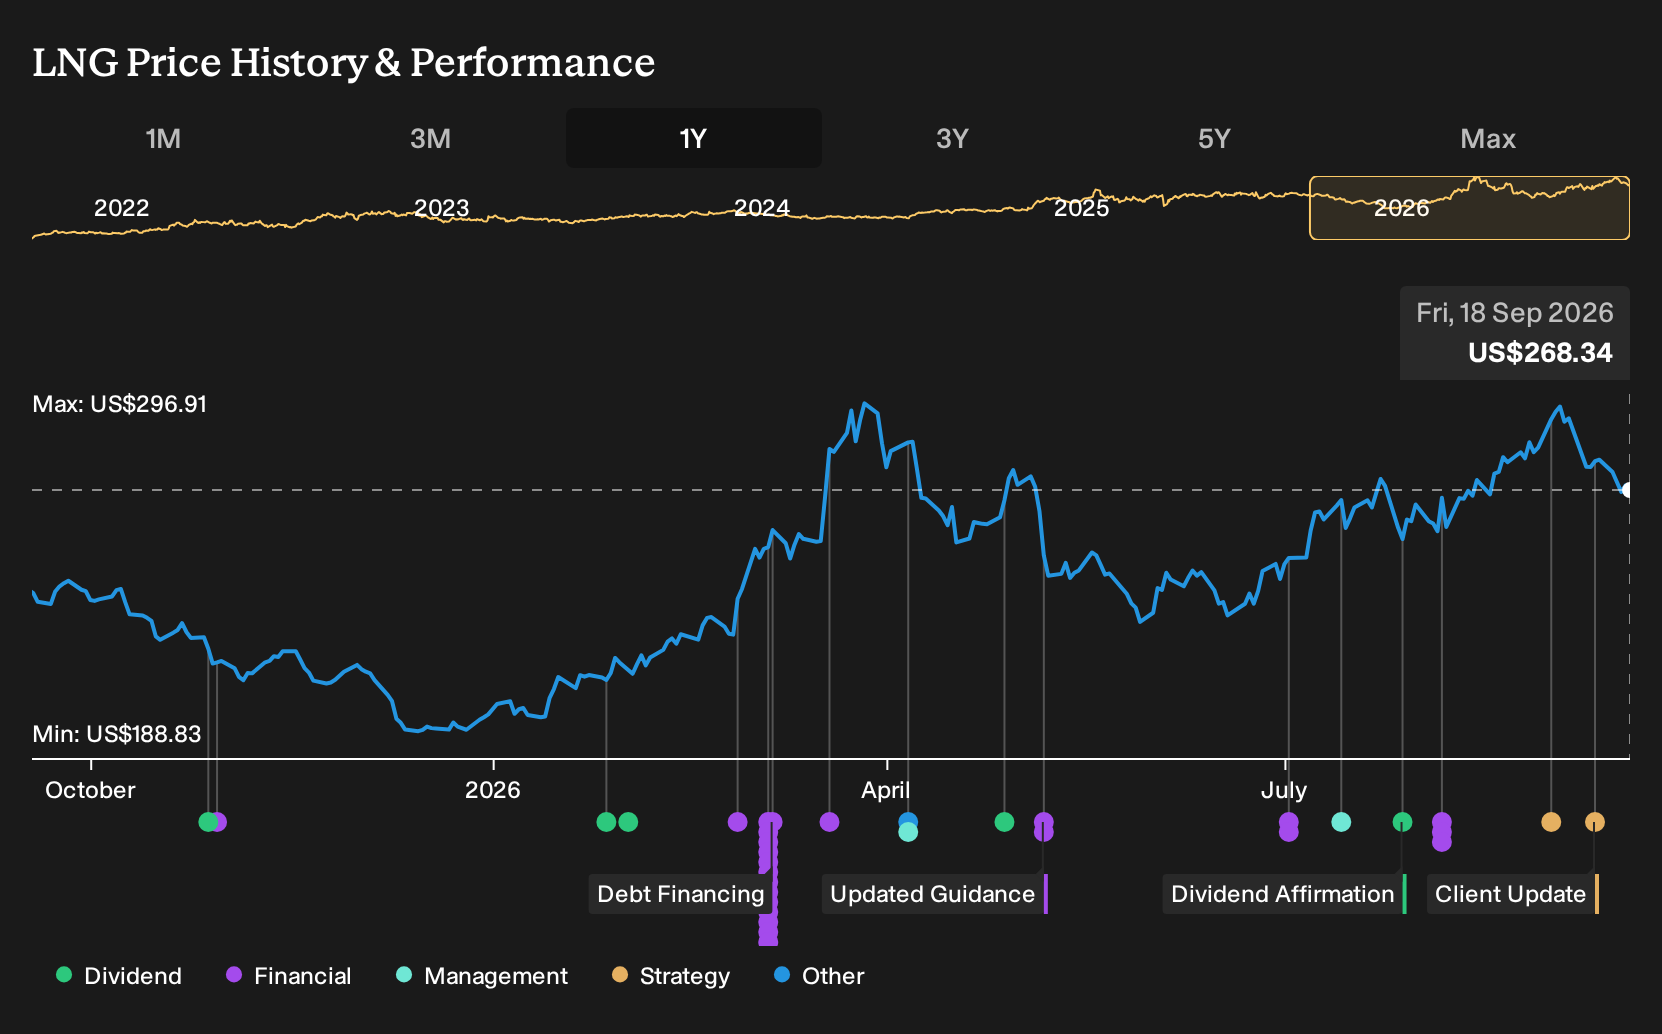Open the Updated Guidance event label
The image size is (1662, 1034).
tap(933, 894)
